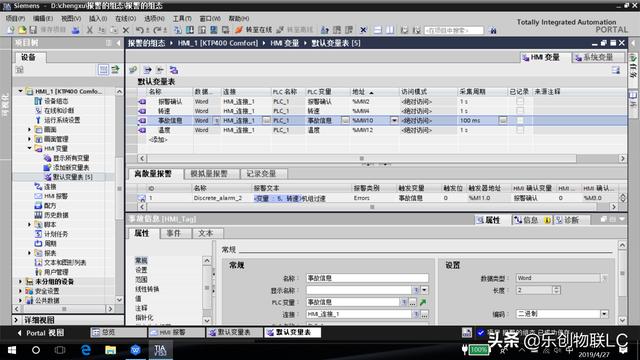Image resolution: width=640 pixels, height=360 pixels.
Task: Click the synchronize tags icon in the table toolbar
Action: click(173, 70)
